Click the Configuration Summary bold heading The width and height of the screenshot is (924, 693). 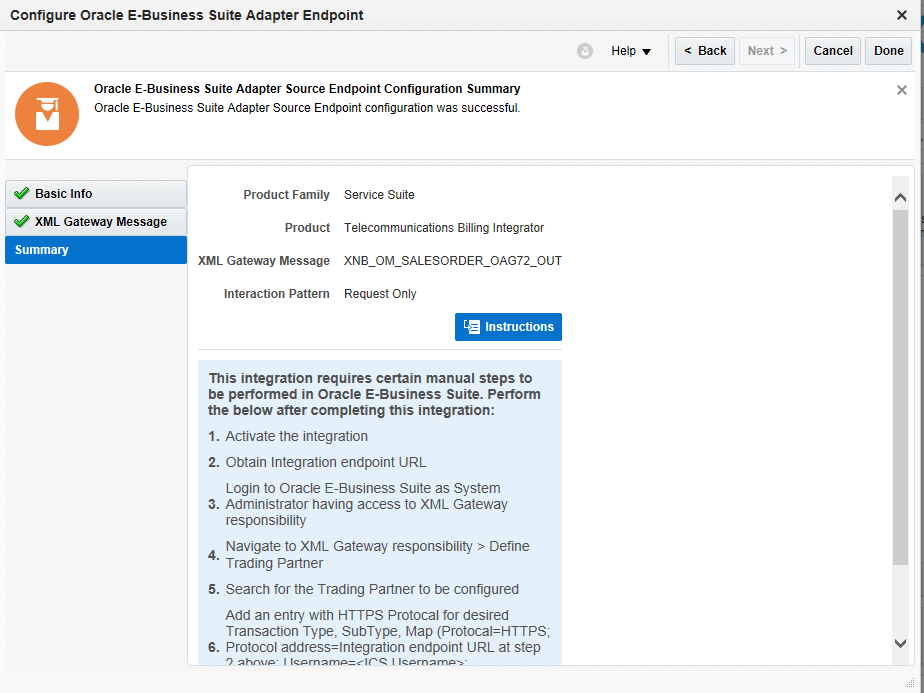(x=307, y=89)
